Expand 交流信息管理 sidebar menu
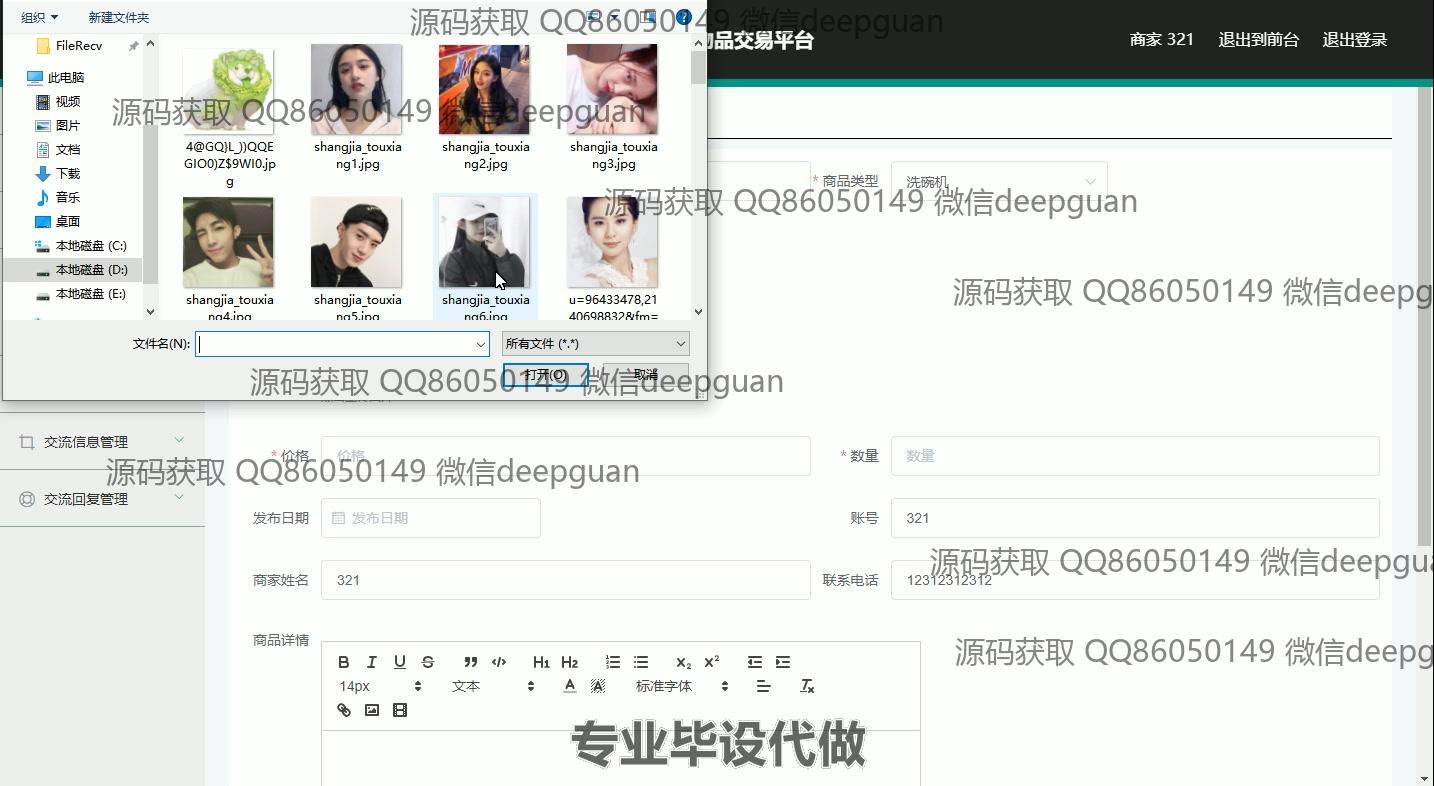 pos(102,442)
